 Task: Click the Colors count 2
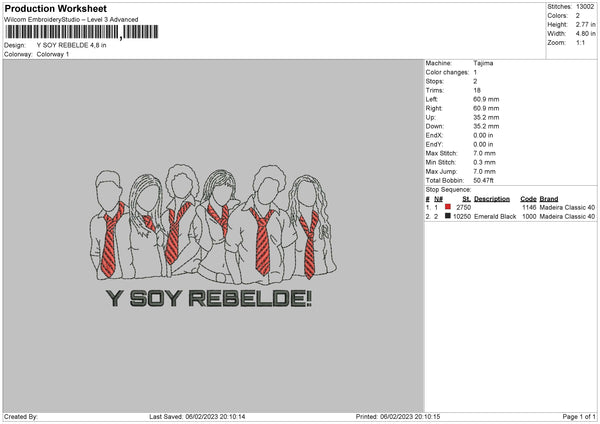(x=578, y=16)
